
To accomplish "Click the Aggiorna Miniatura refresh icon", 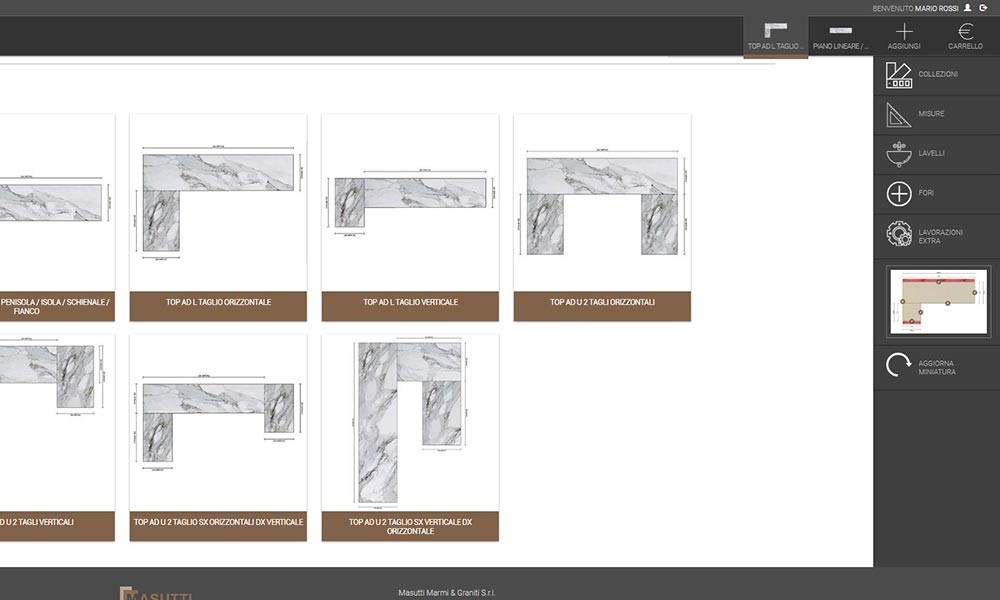I will pos(899,365).
